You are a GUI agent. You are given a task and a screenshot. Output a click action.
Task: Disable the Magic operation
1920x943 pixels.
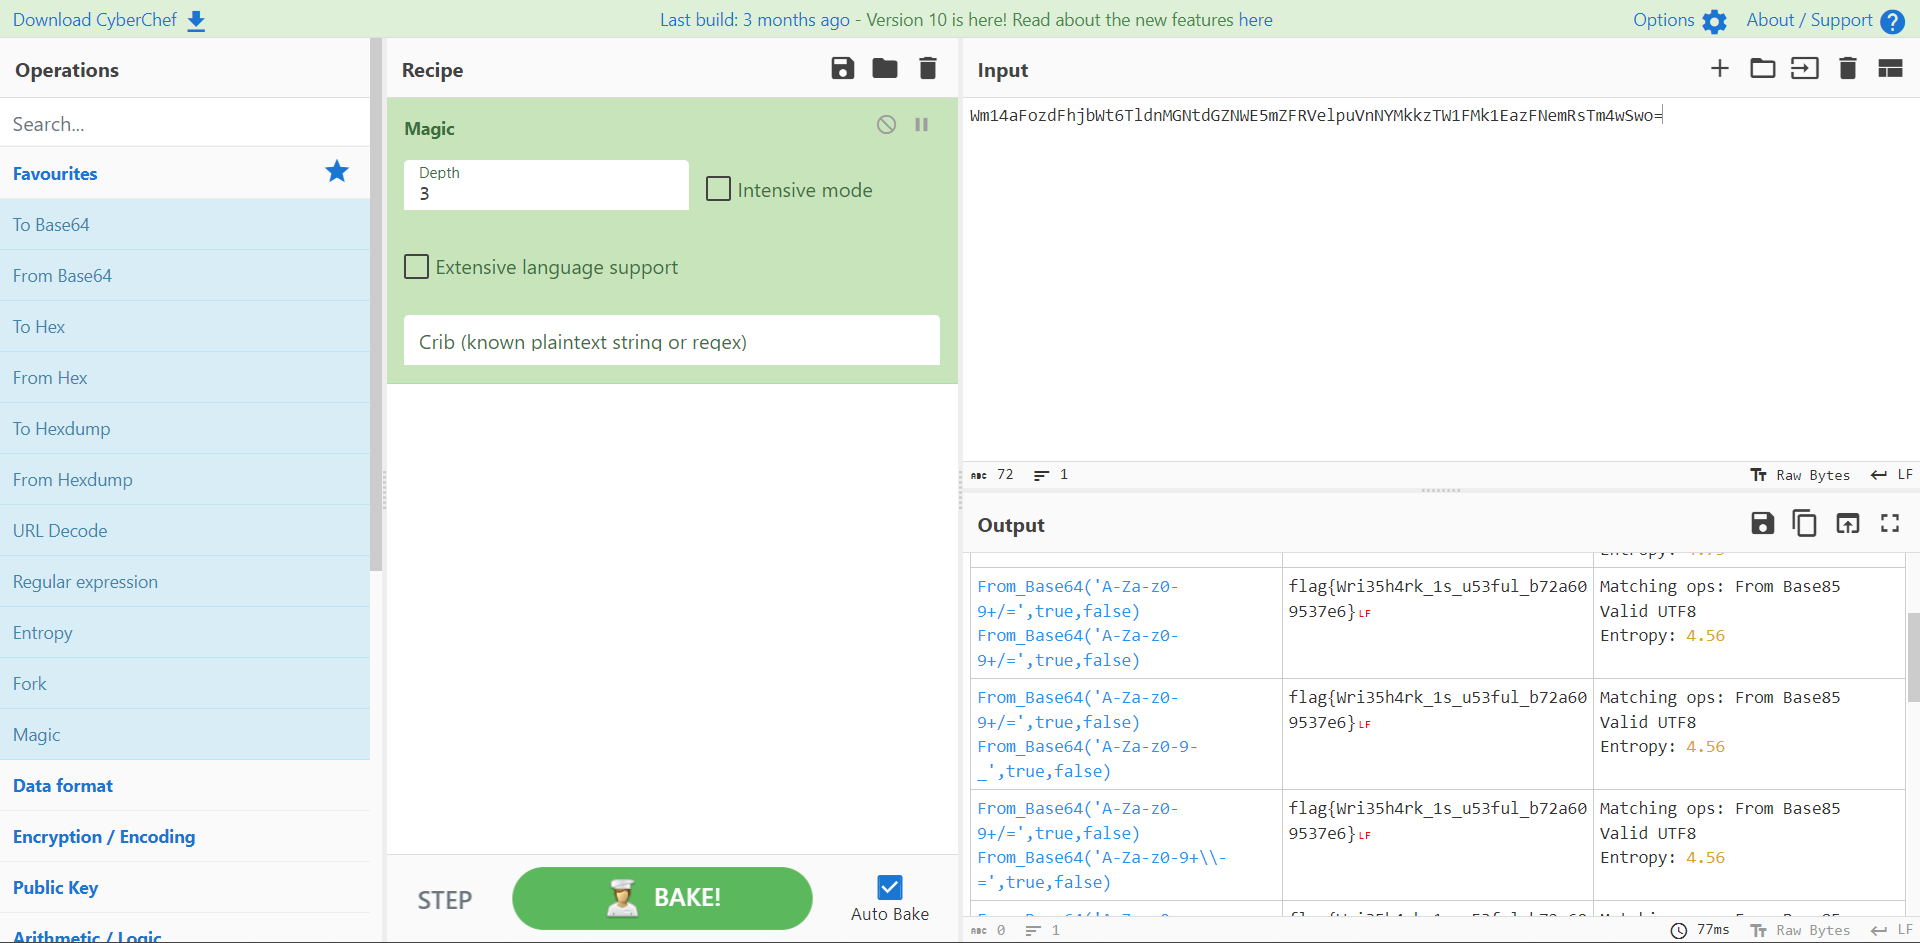tap(886, 125)
